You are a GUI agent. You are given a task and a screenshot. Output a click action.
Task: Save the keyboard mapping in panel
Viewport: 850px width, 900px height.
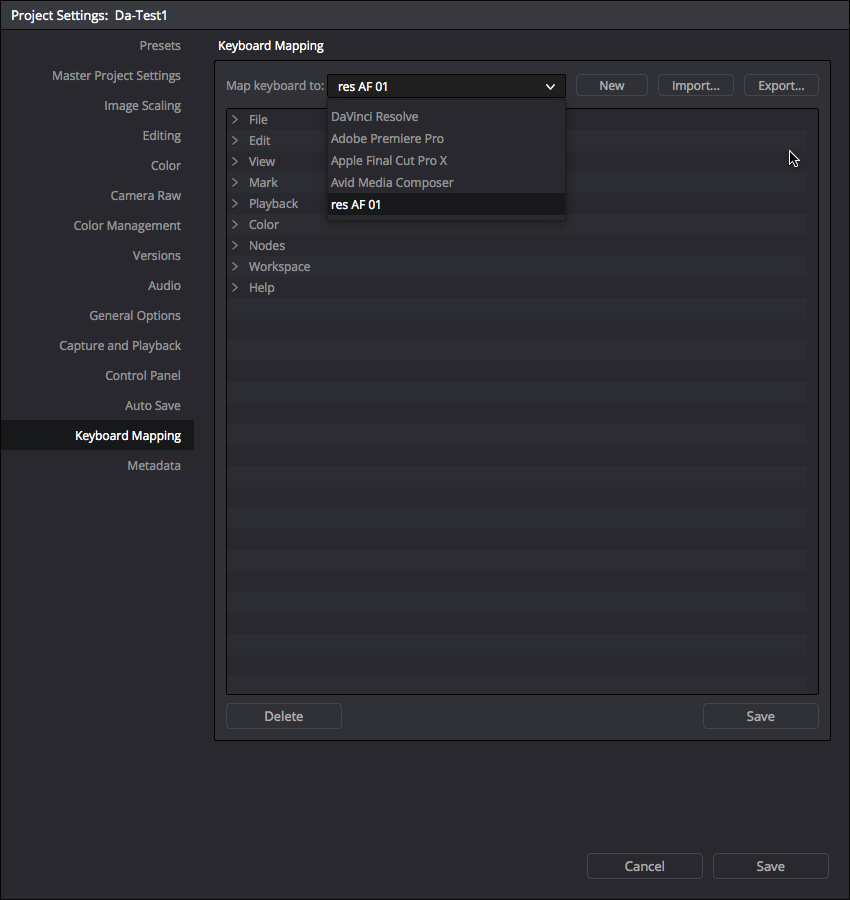coord(760,716)
